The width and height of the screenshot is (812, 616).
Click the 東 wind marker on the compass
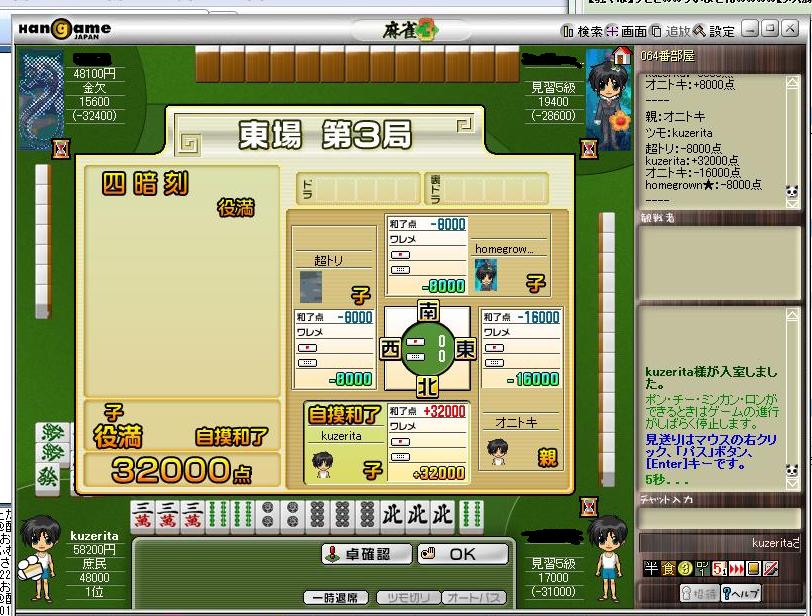click(465, 349)
